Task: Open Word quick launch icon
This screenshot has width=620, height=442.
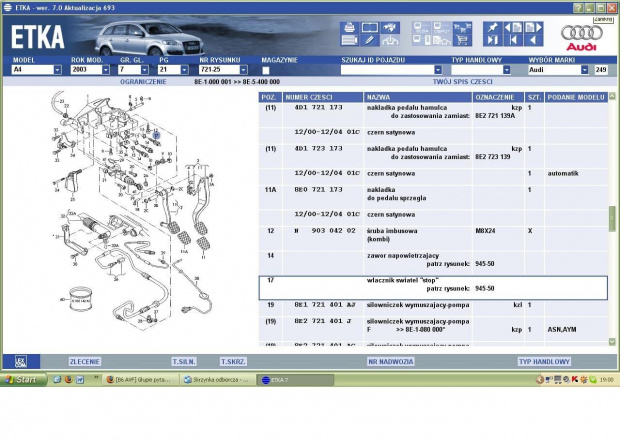Action: pyautogui.click(x=80, y=380)
